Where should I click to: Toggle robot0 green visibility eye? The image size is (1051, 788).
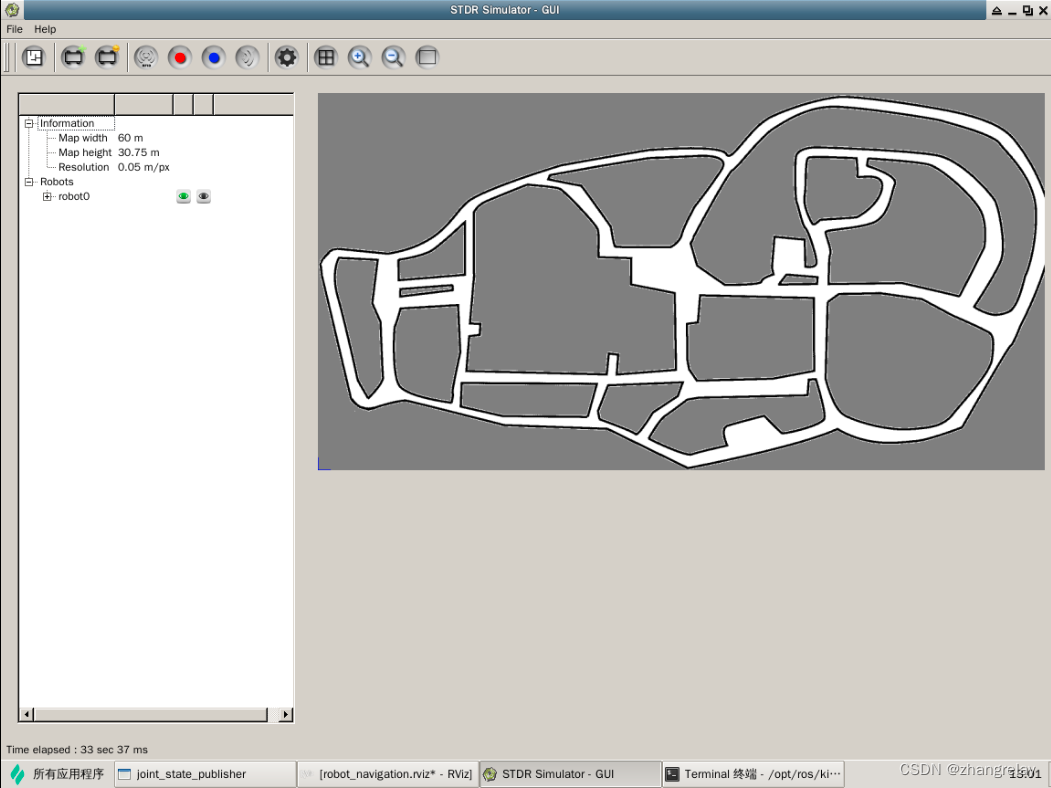point(184,197)
